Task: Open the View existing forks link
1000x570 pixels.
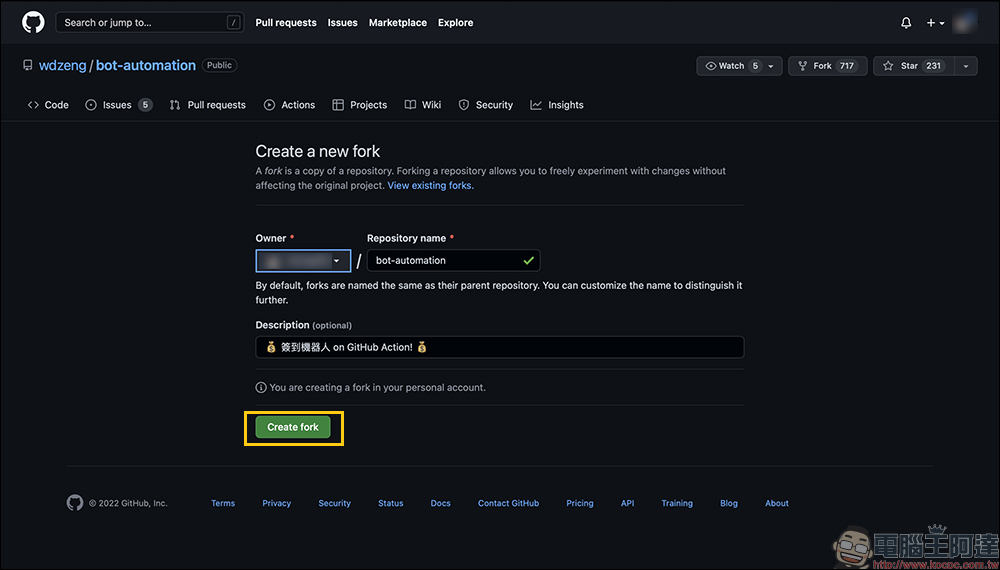Action: point(430,185)
